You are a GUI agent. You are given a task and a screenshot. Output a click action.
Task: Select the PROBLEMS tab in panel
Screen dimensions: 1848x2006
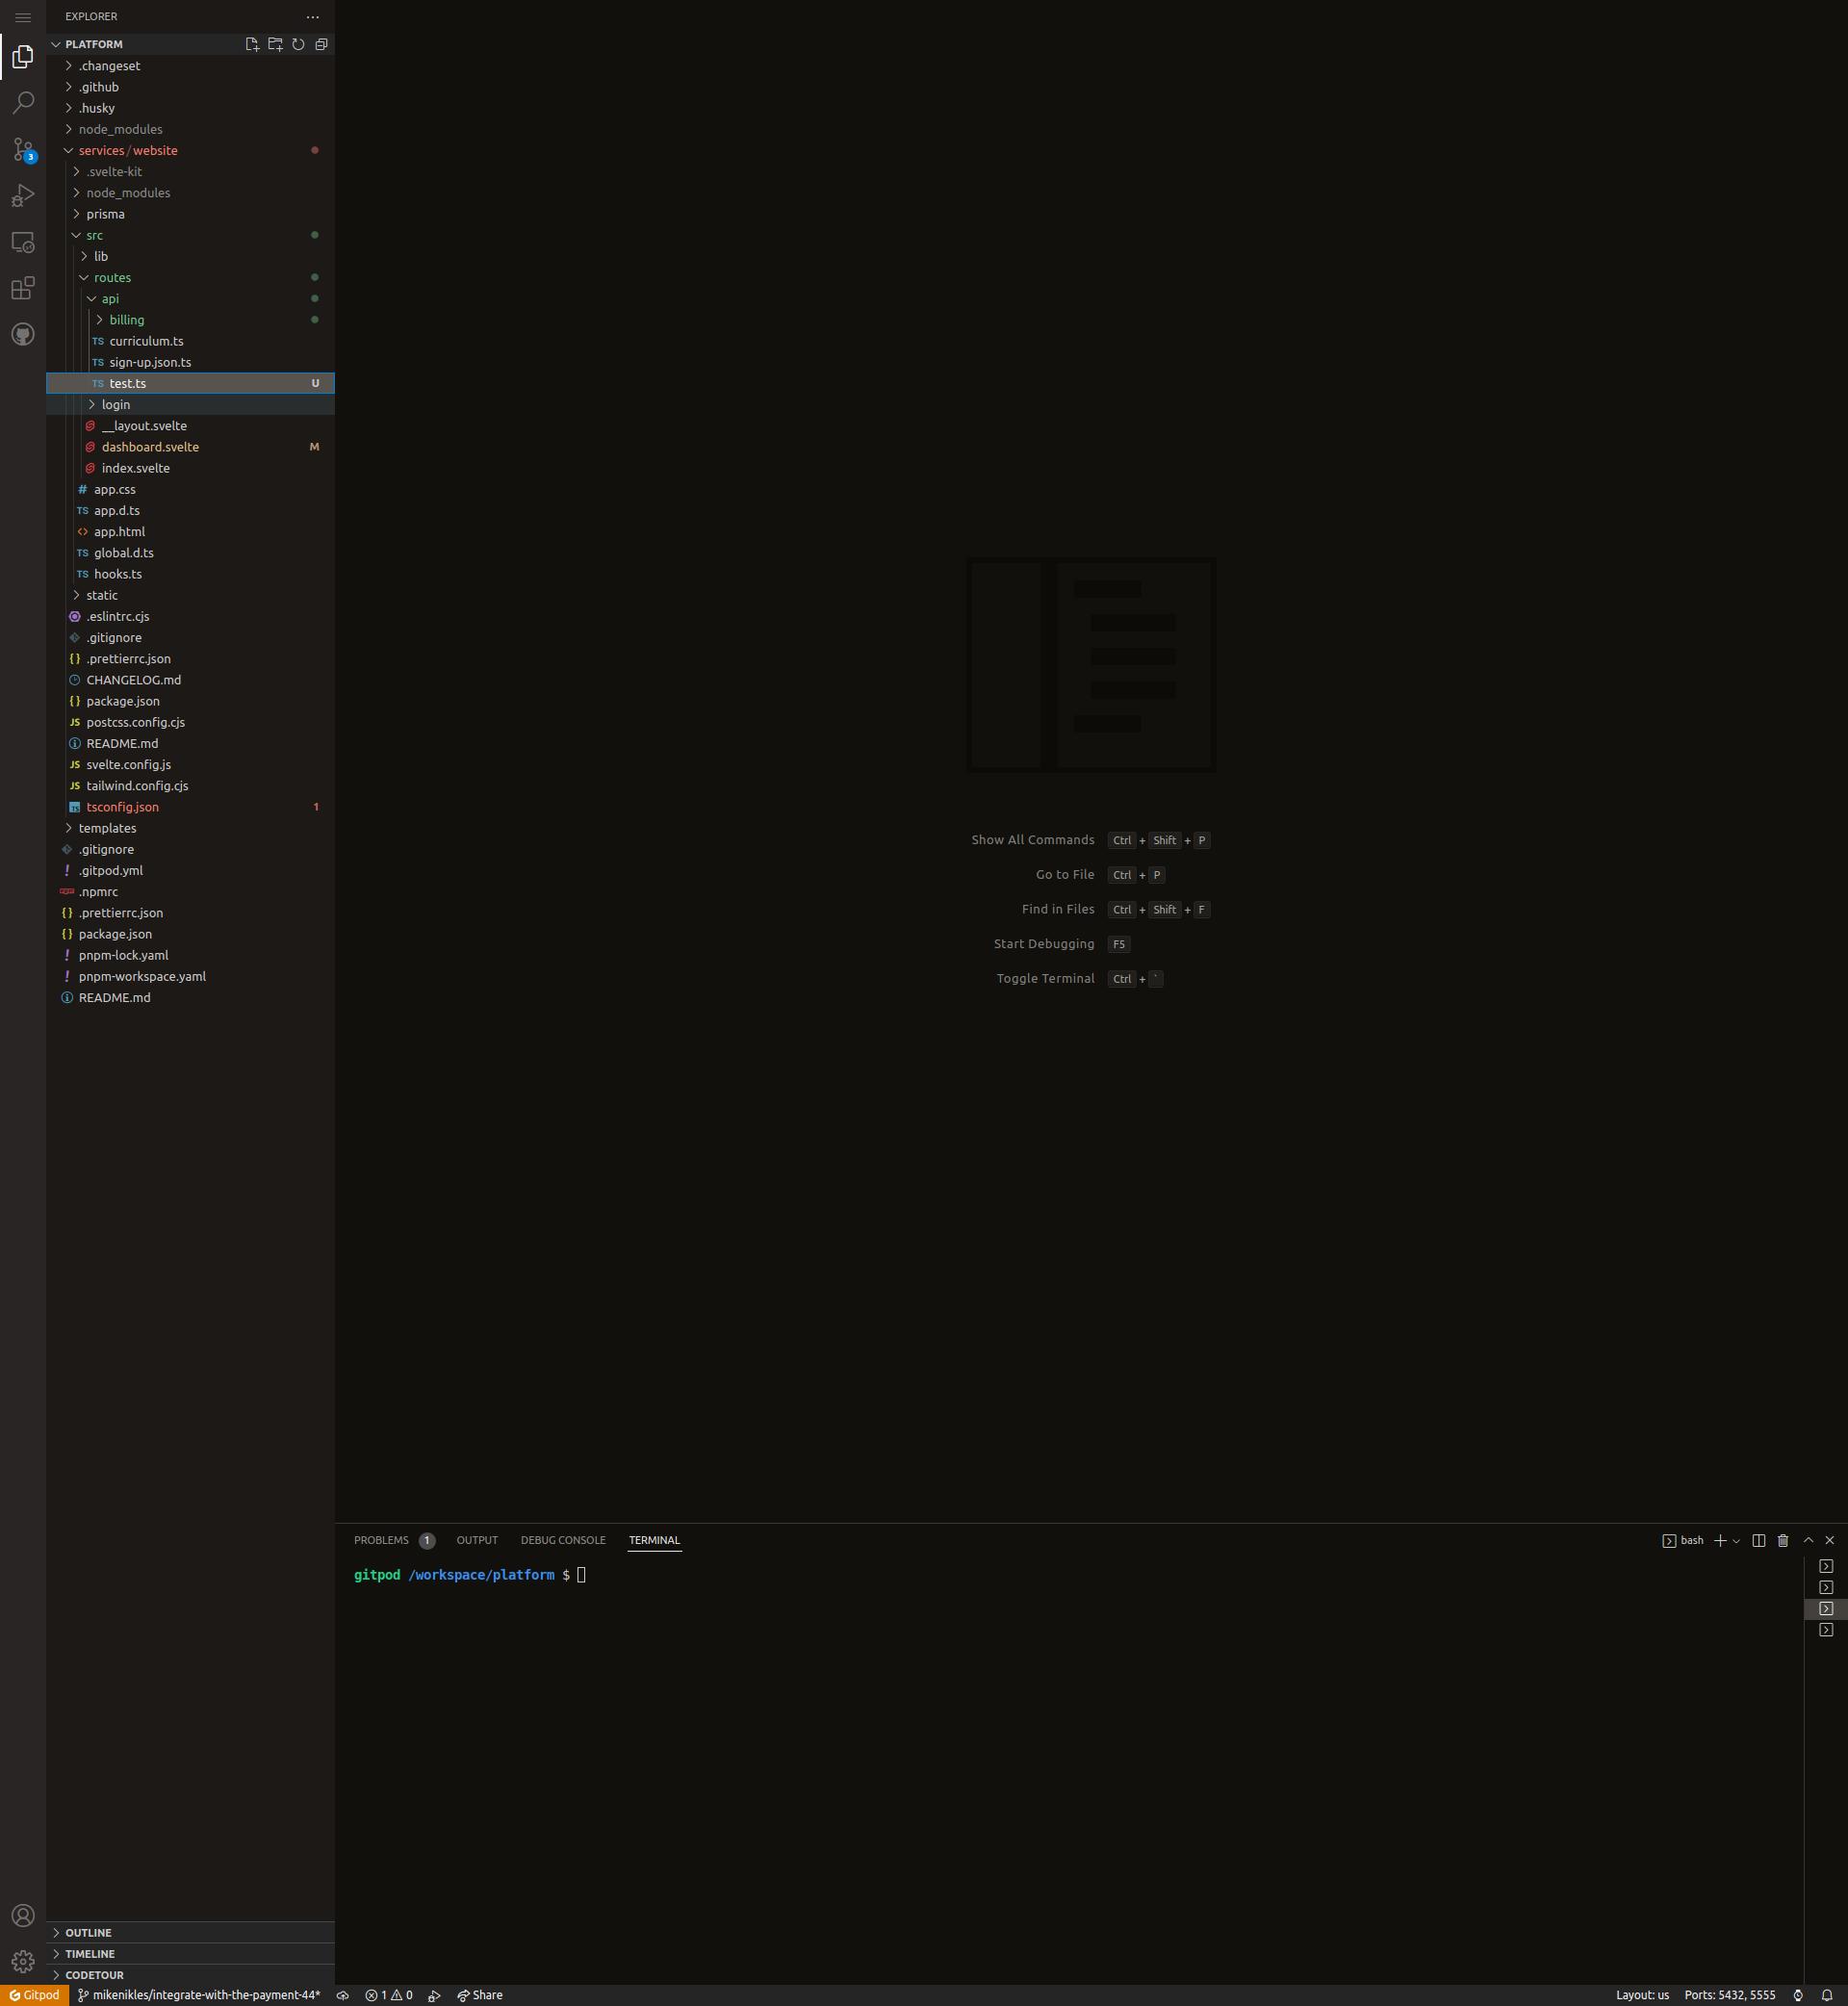click(381, 1539)
